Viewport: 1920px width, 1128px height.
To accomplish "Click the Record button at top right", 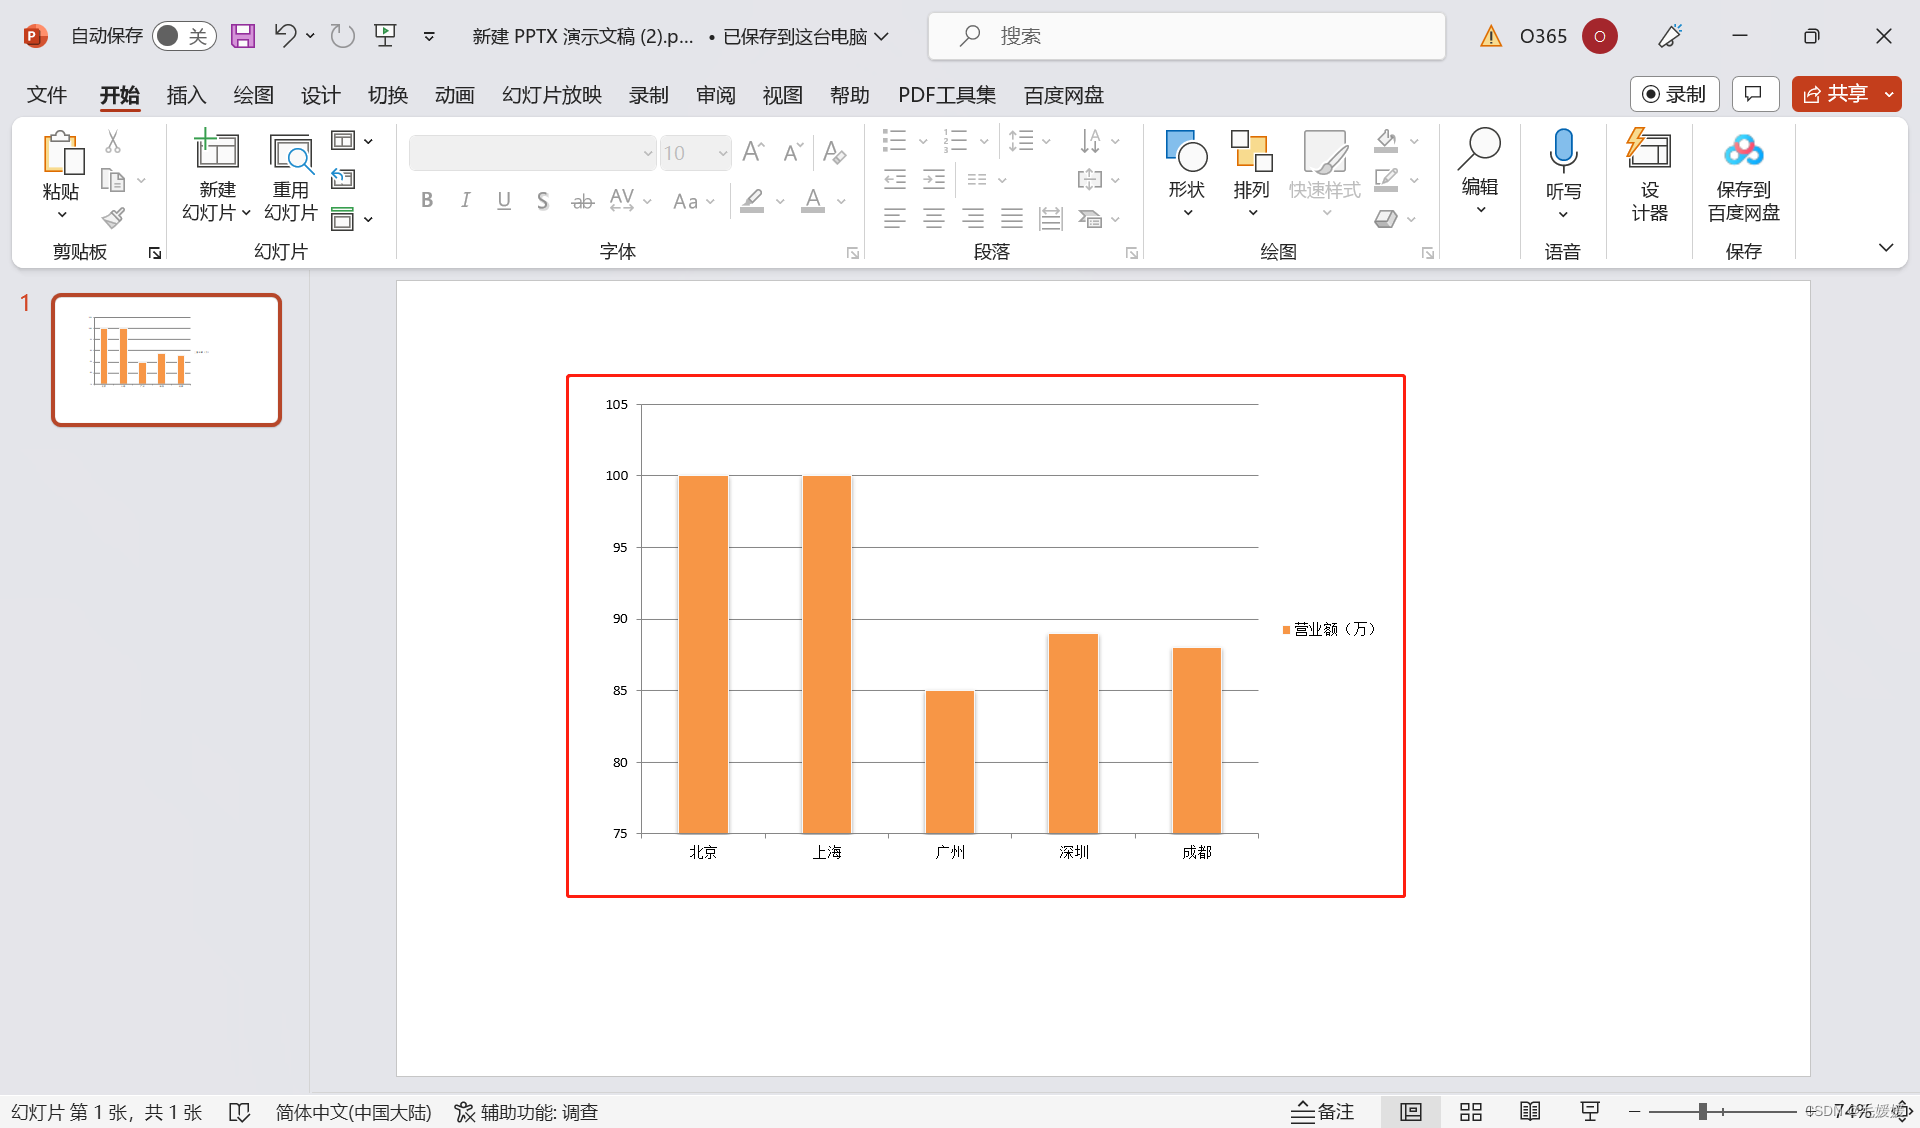I will click(x=1674, y=94).
